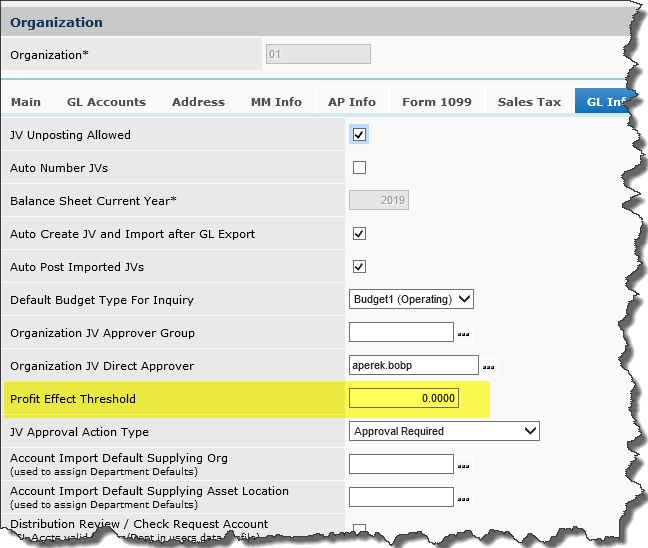Go to the MM Info tab
Image resolution: width=648 pixels, height=548 pixels.
point(276,102)
